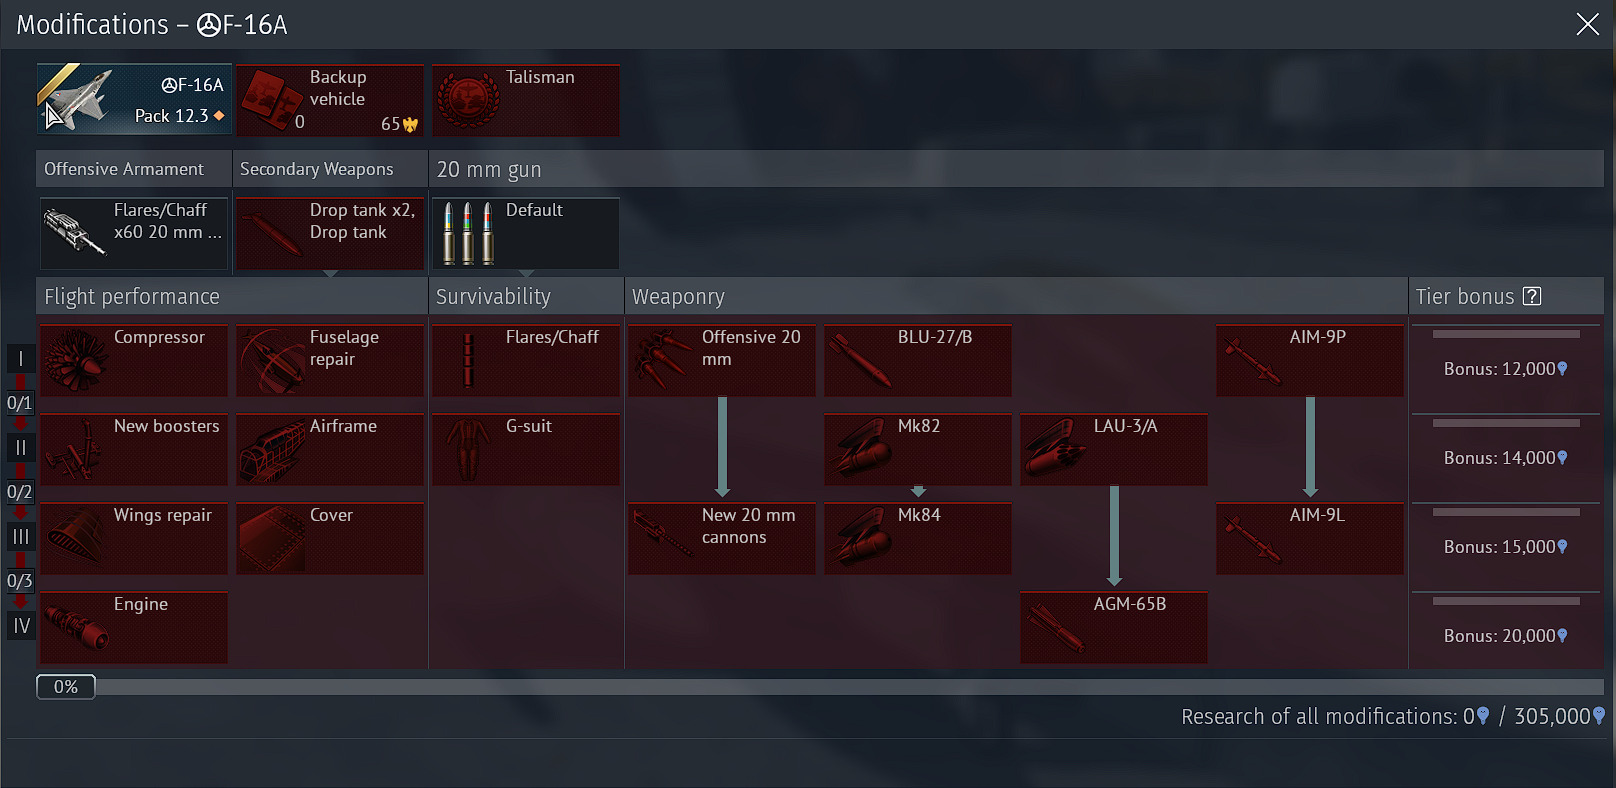Click the Talisman emblem icon
This screenshot has width=1616, height=788.
(x=468, y=100)
